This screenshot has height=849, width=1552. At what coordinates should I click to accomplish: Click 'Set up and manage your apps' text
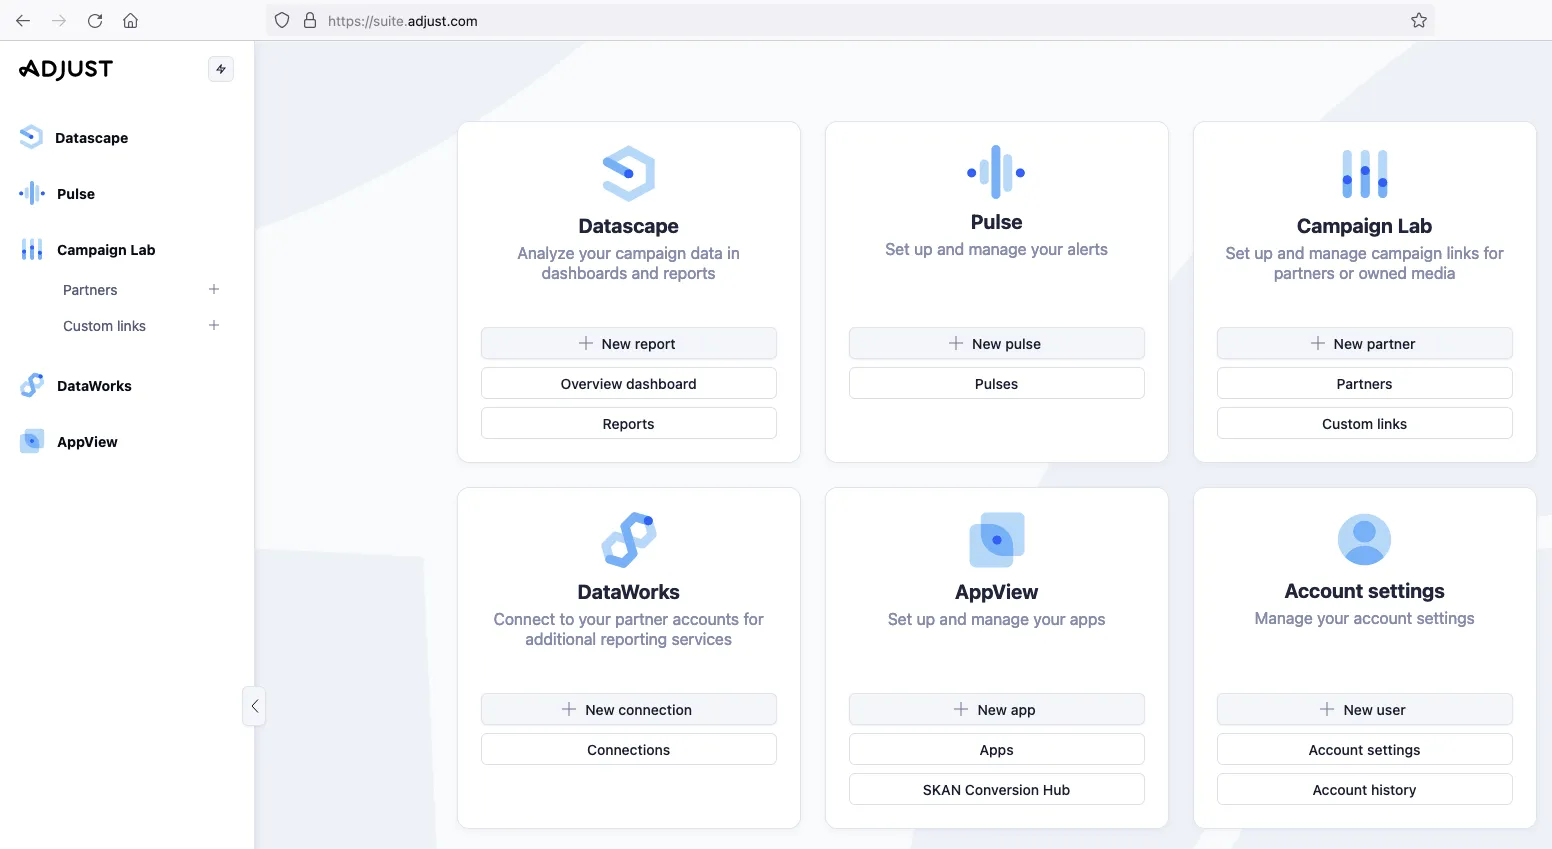click(x=996, y=619)
